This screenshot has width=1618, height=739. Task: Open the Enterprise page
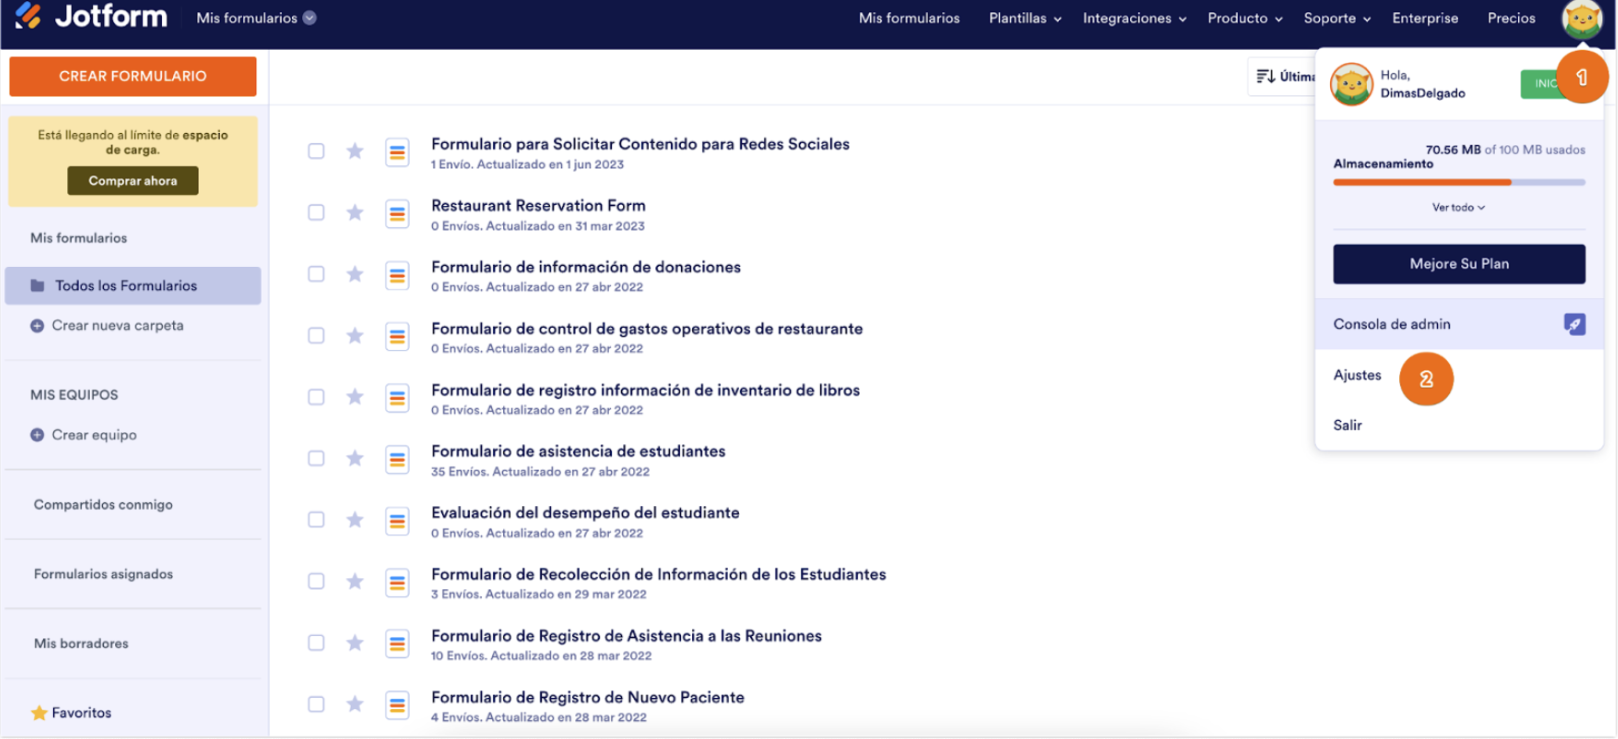tap(1425, 18)
